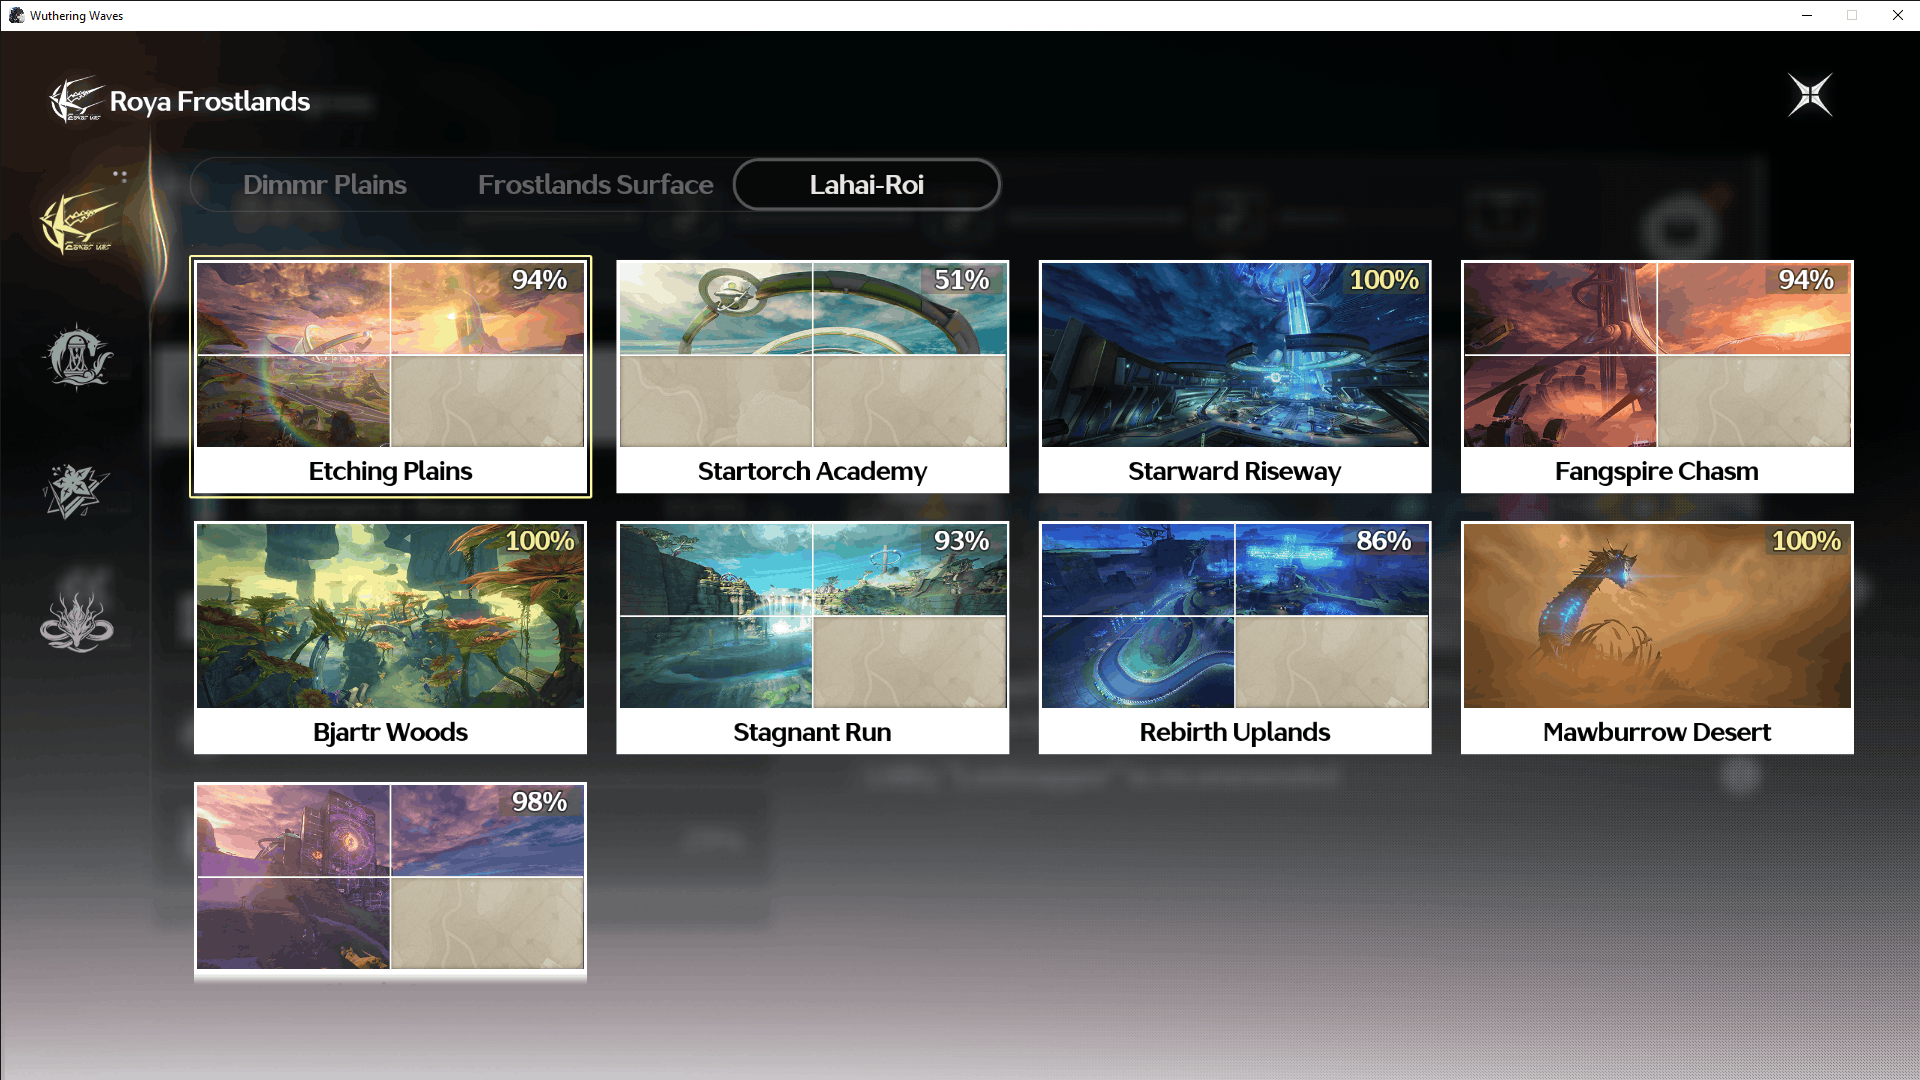Close the region menu with the X icon
Viewport: 1920px width, 1080px height.
point(1810,96)
